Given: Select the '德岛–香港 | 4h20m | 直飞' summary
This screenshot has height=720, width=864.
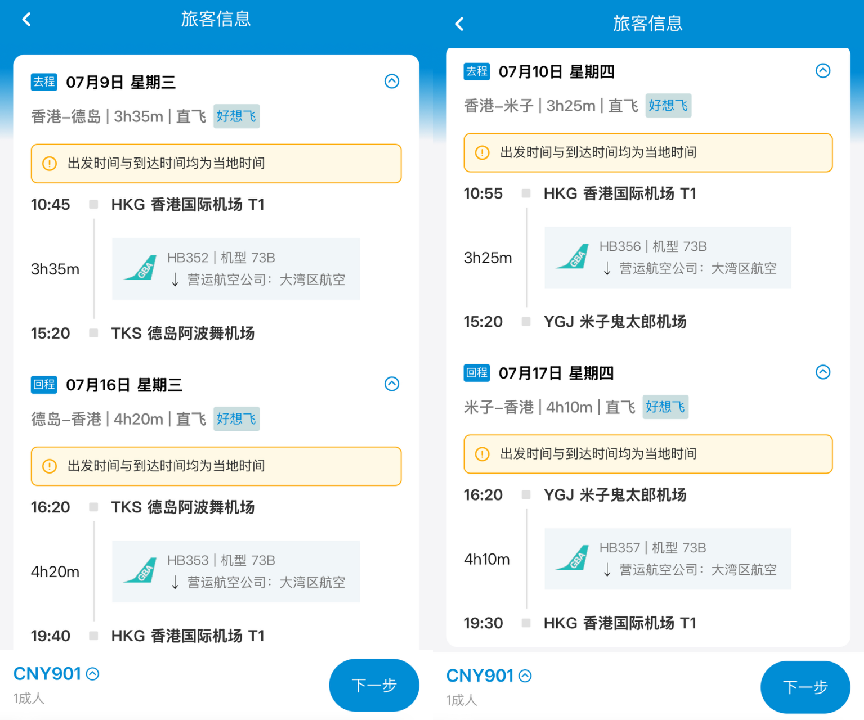Looking at the screenshot, I should pyautogui.click(x=118, y=419).
